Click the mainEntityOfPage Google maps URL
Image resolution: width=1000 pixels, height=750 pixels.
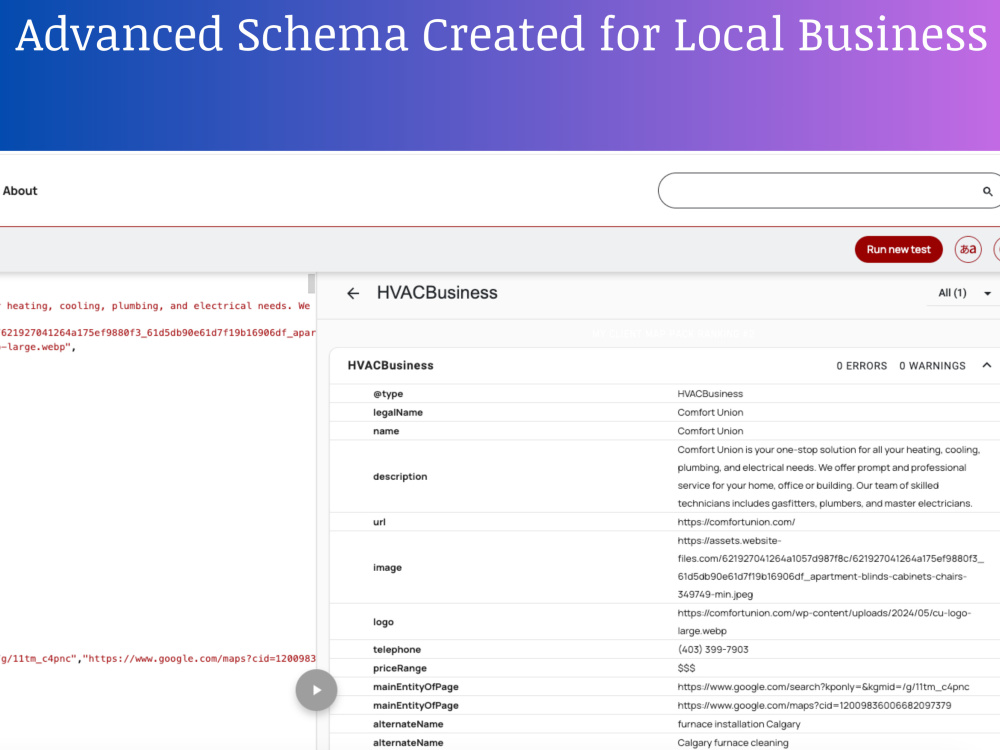[814, 705]
